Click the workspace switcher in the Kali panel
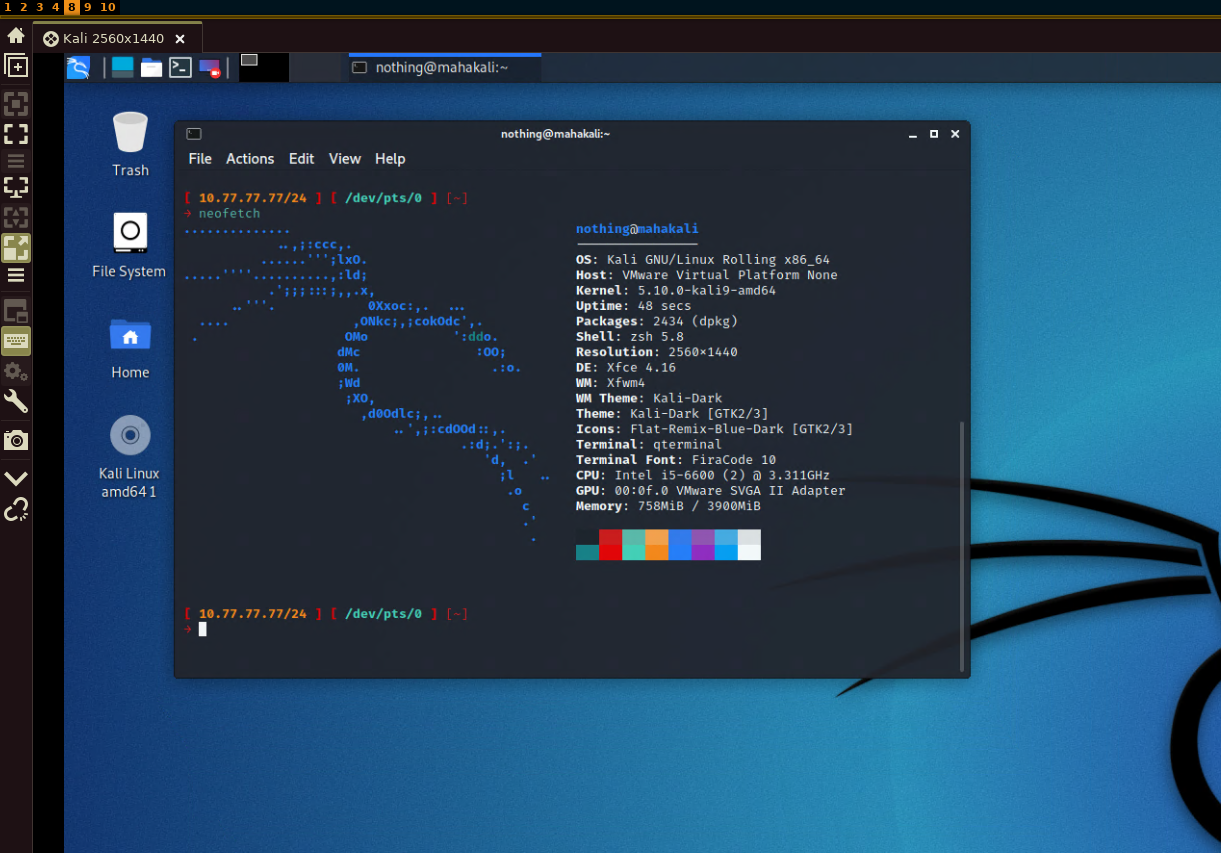Viewport: 1221px width, 853px height. [x=290, y=67]
